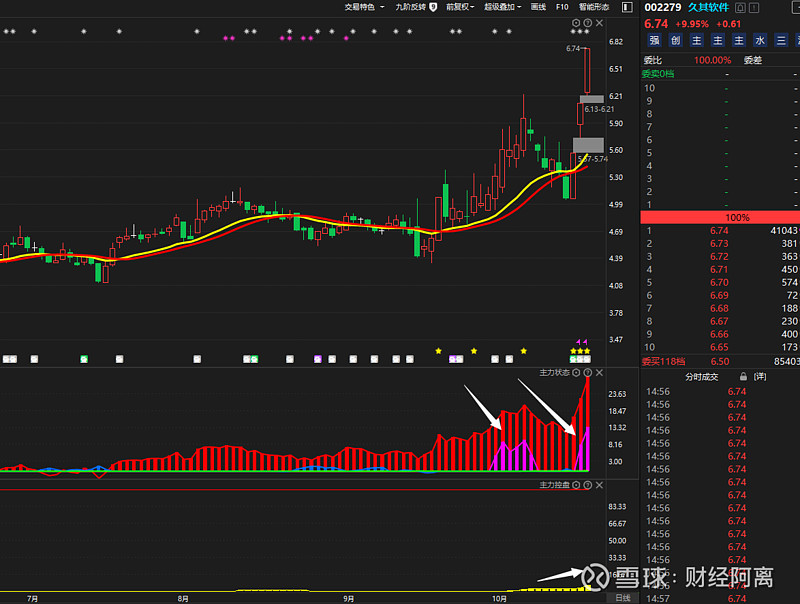Open settings icon for 主力控盘 indicator
Viewport: 800px width, 604px height.
(x=576, y=485)
